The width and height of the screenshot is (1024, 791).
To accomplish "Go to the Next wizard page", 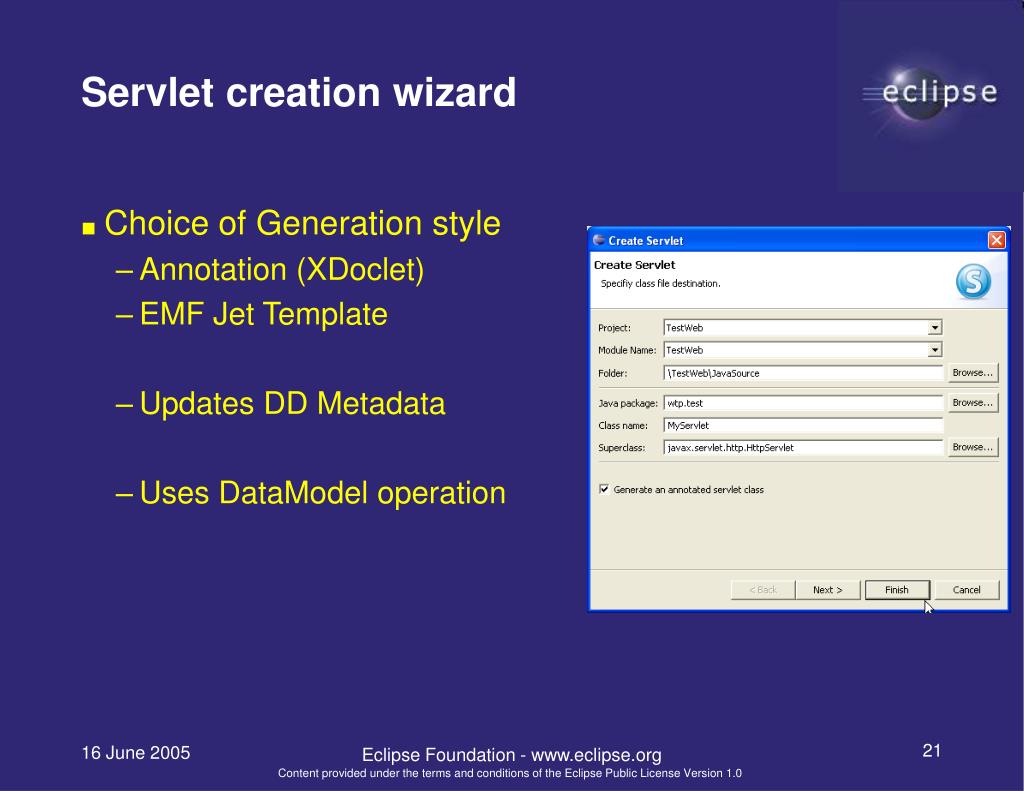I will 827,590.
